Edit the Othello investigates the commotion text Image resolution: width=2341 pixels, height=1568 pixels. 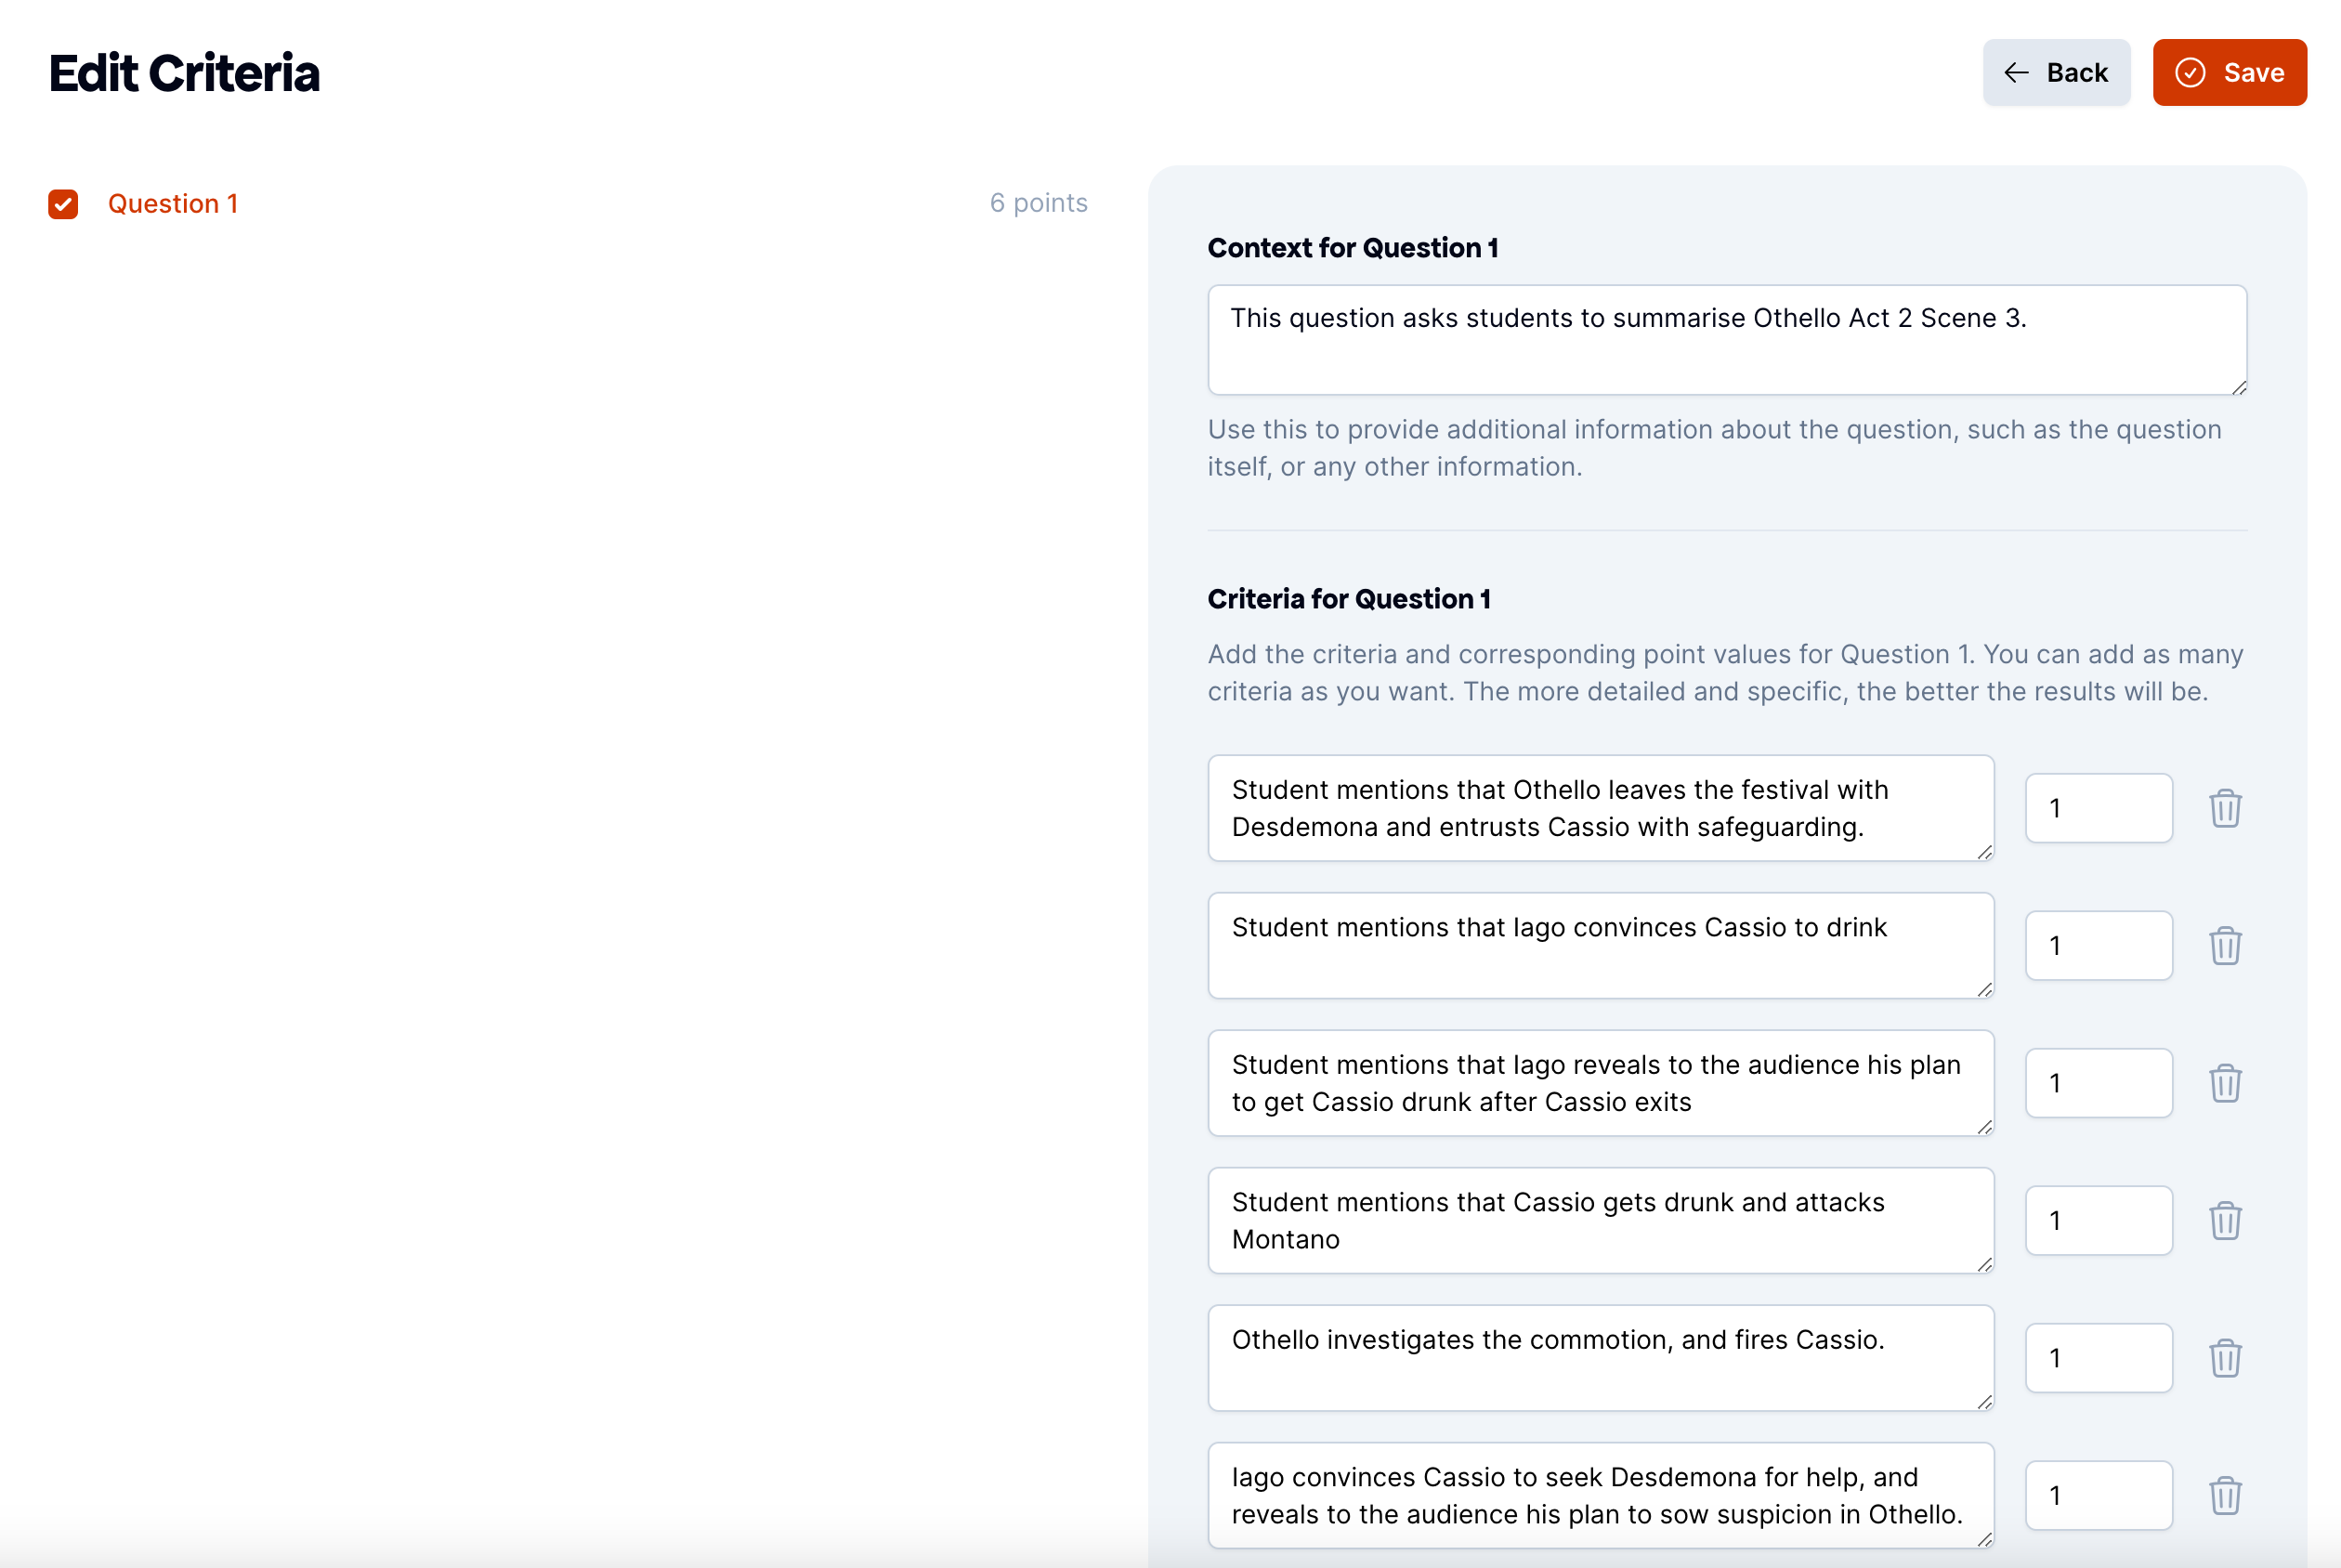[1600, 1358]
